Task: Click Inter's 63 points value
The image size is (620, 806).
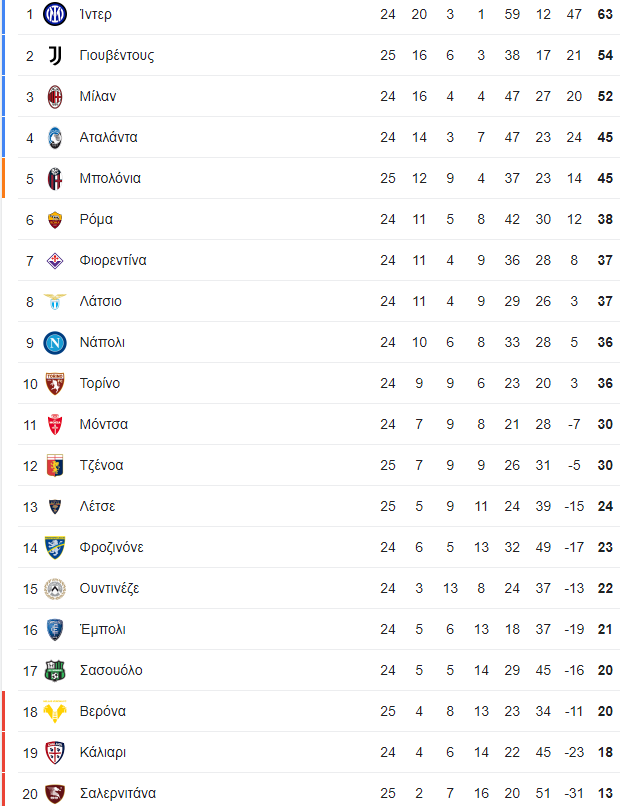Action: click(x=605, y=14)
